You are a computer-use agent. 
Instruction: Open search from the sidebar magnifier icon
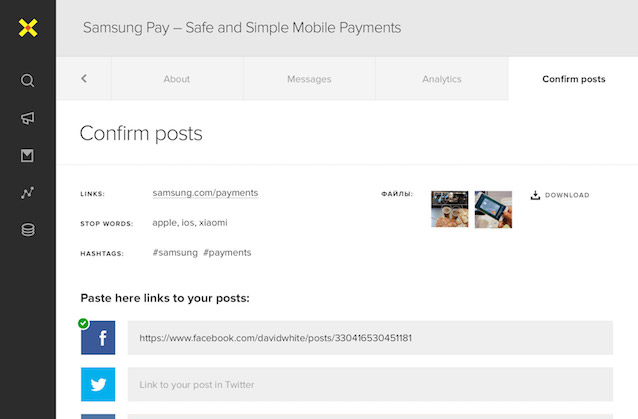pos(27,80)
